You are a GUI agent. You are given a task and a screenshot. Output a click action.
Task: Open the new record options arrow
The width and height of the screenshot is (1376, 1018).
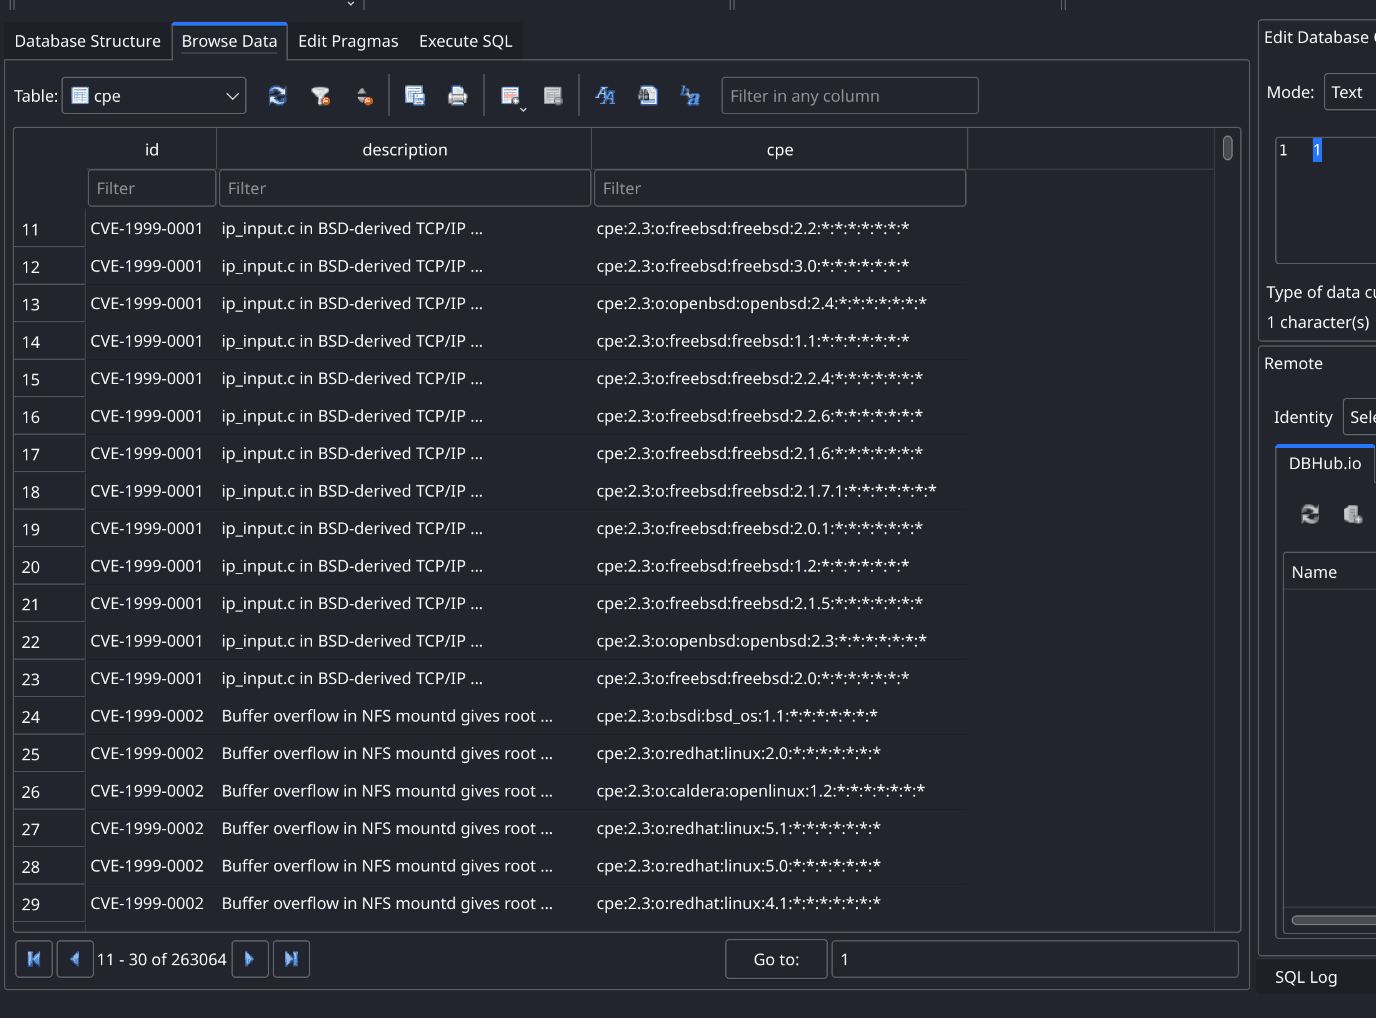coord(523,108)
